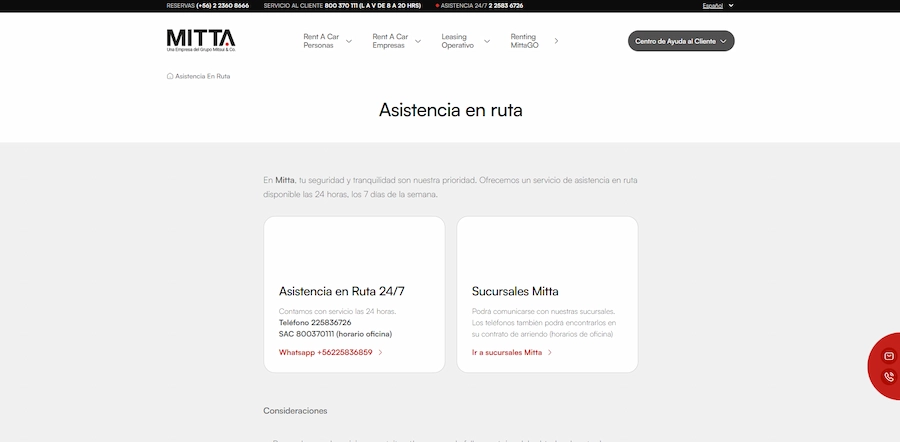Click the home icon in the breadcrumb

coord(170,76)
